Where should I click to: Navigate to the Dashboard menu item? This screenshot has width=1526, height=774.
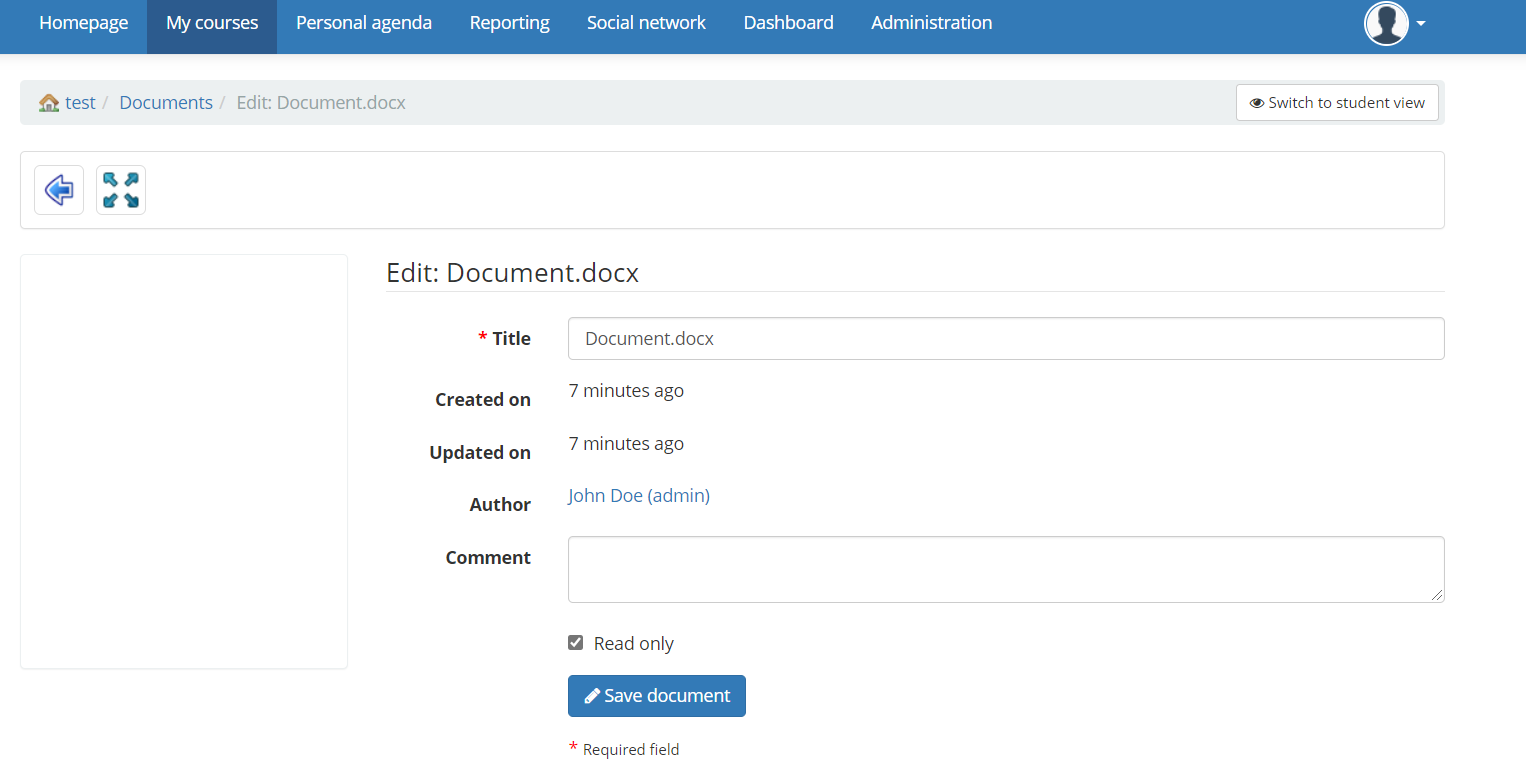coord(788,23)
